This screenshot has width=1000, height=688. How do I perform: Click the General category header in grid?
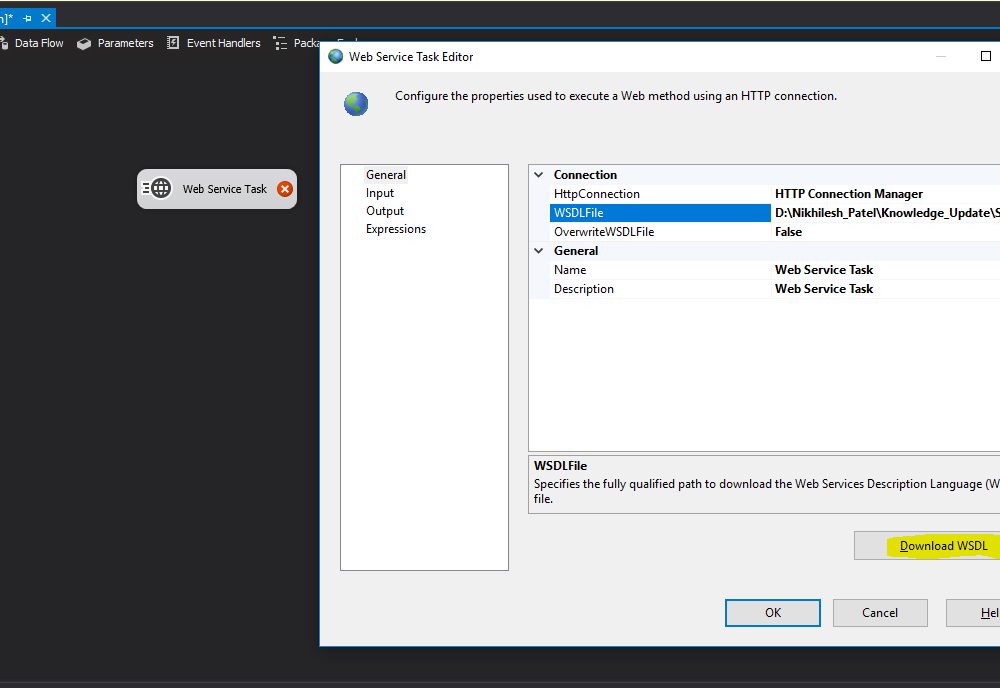[x=576, y=251]
